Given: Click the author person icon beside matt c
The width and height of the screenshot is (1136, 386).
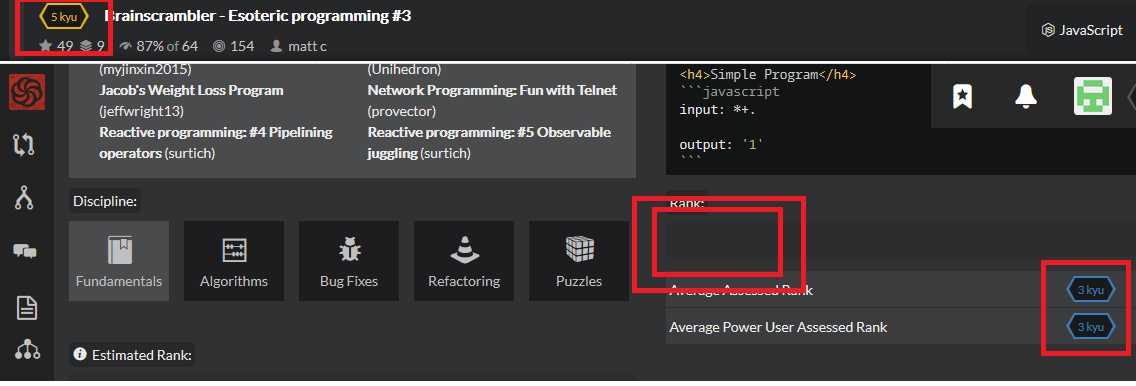Looking at the screenshot, I should pos(276,46).
